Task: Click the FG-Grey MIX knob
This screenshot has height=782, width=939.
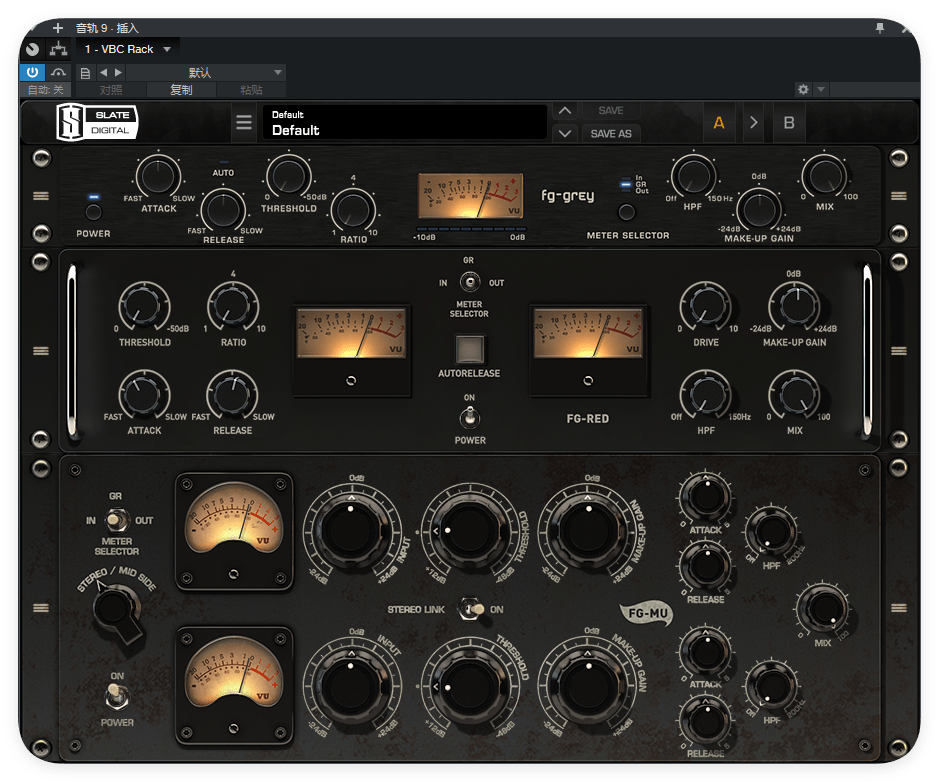Action: 824,177
